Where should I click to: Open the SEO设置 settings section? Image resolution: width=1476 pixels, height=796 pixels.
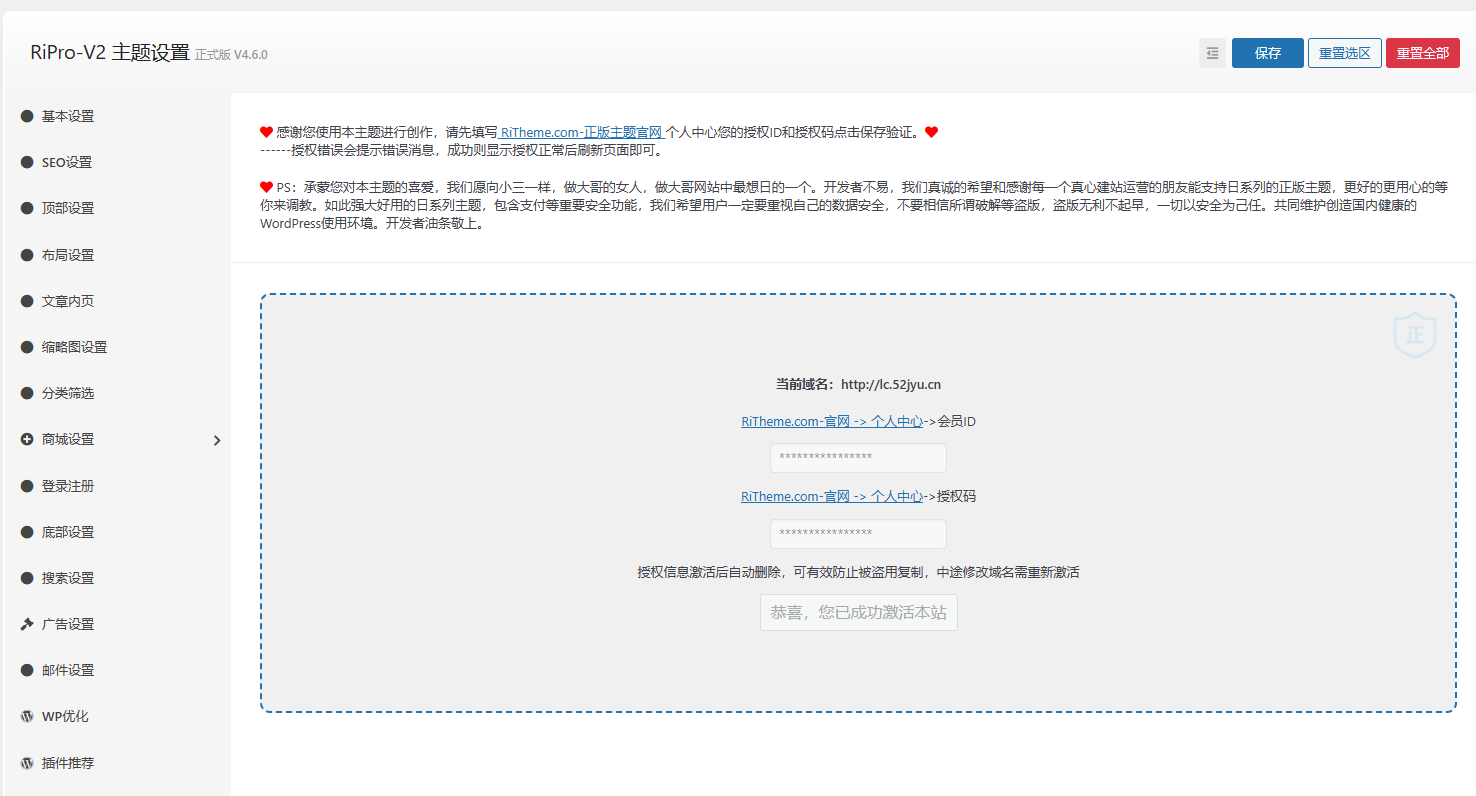pos(67,162)
